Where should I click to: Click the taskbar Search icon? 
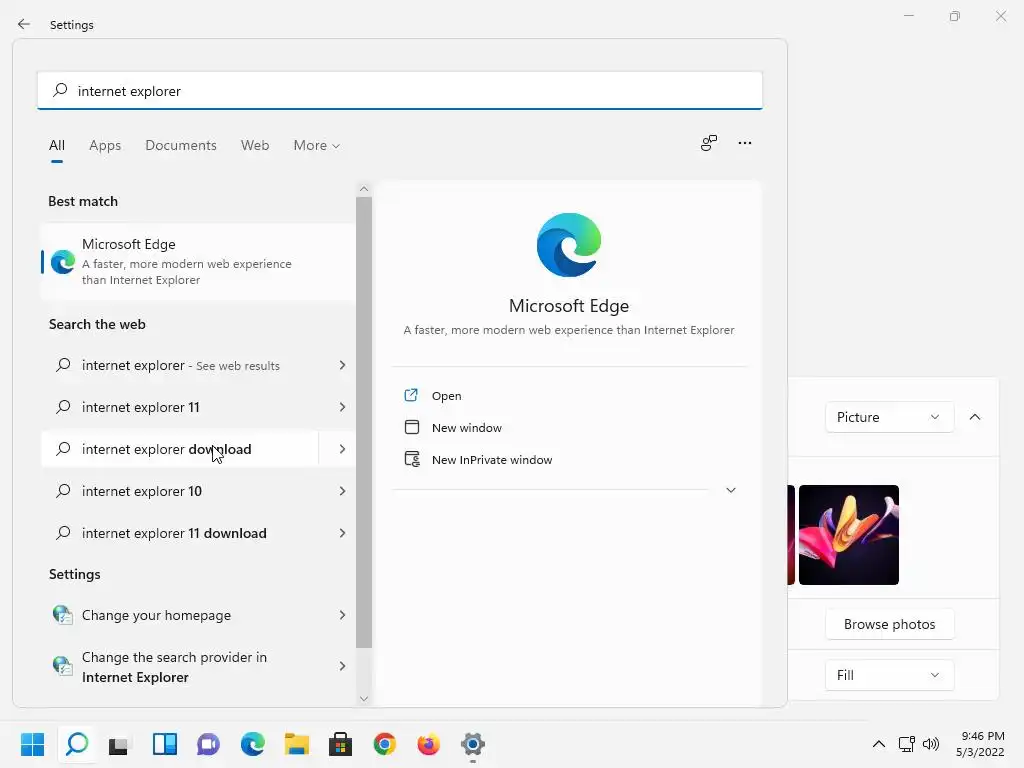pos(77,744)
